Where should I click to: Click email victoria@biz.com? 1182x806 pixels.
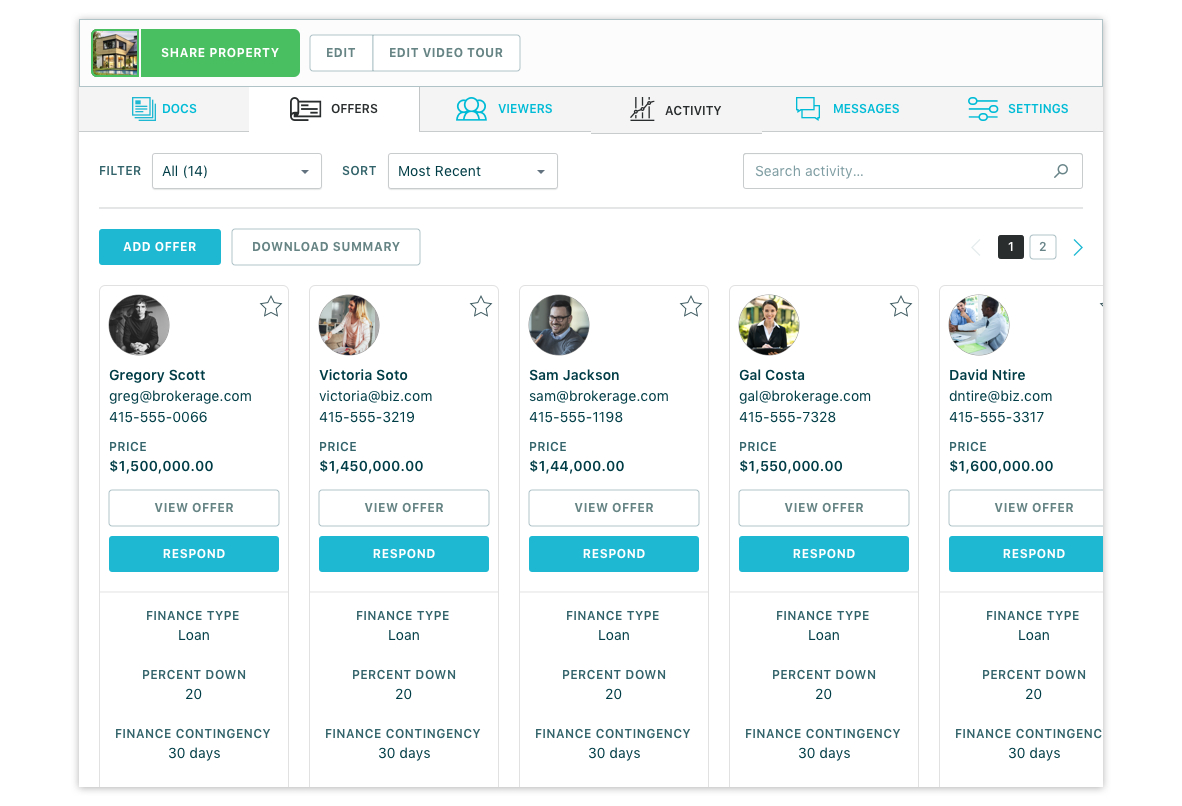(375, 397)
